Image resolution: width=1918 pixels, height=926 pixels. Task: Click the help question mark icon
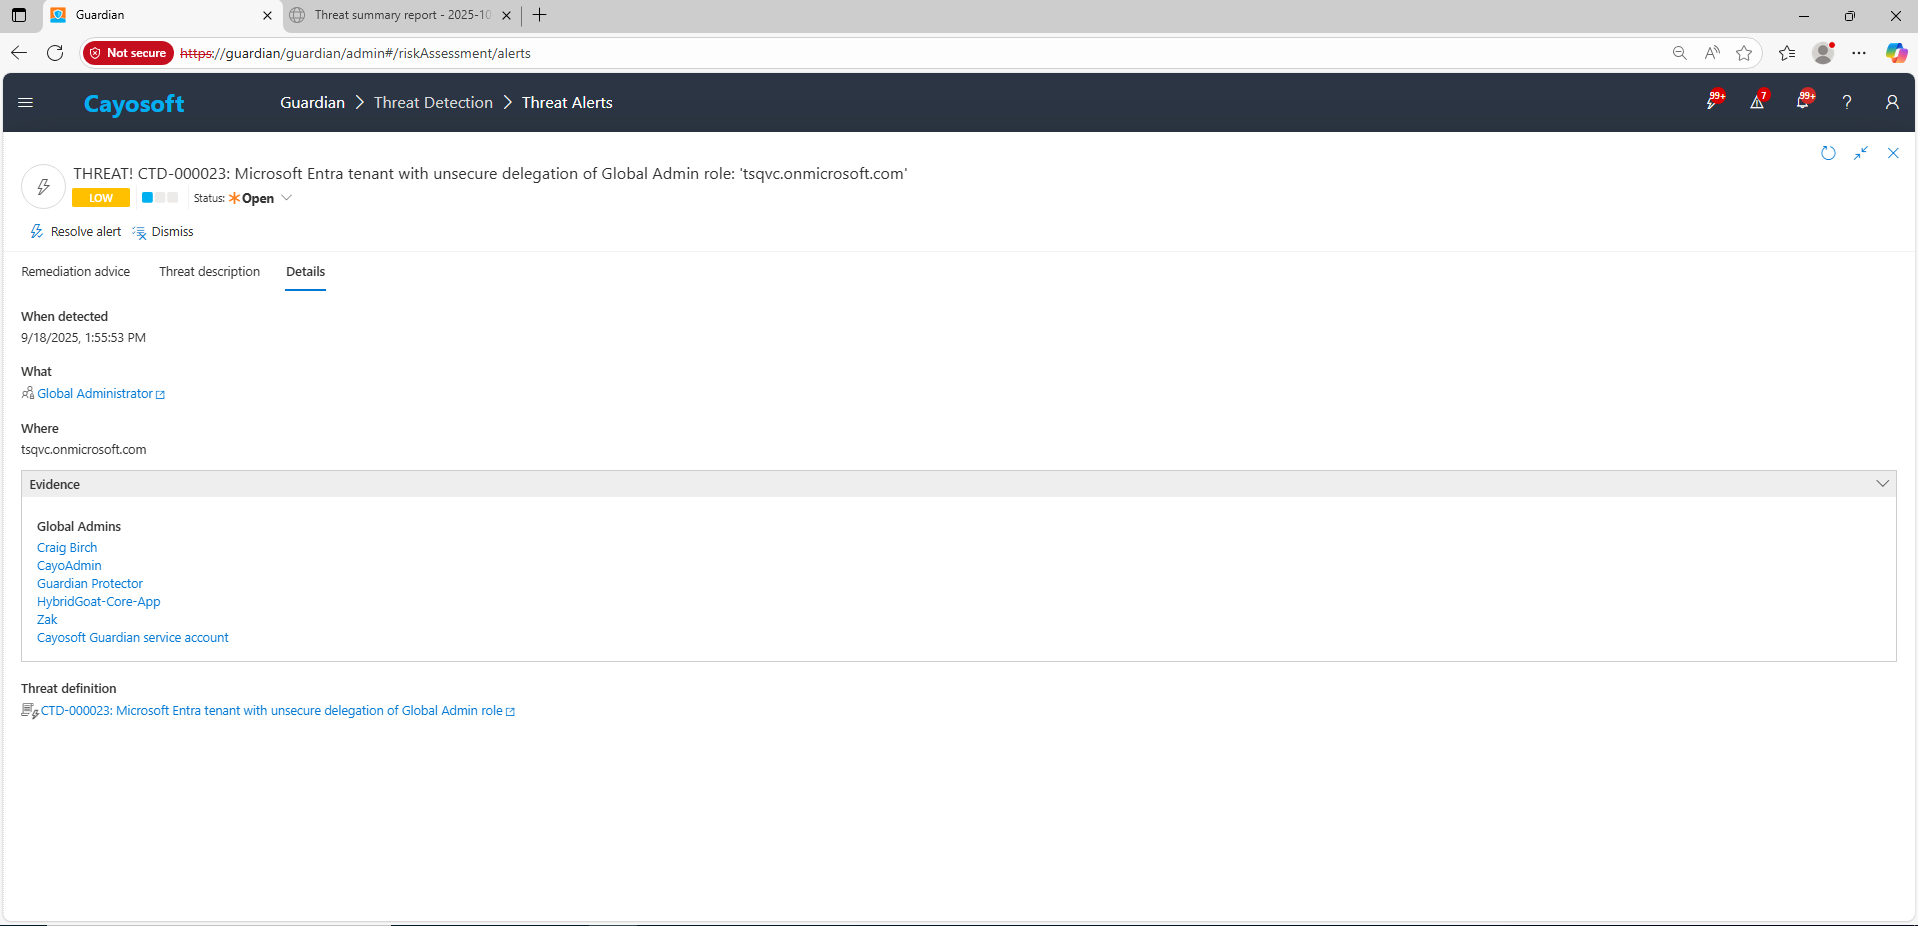pyautogui.click(x=1847, y=102)
